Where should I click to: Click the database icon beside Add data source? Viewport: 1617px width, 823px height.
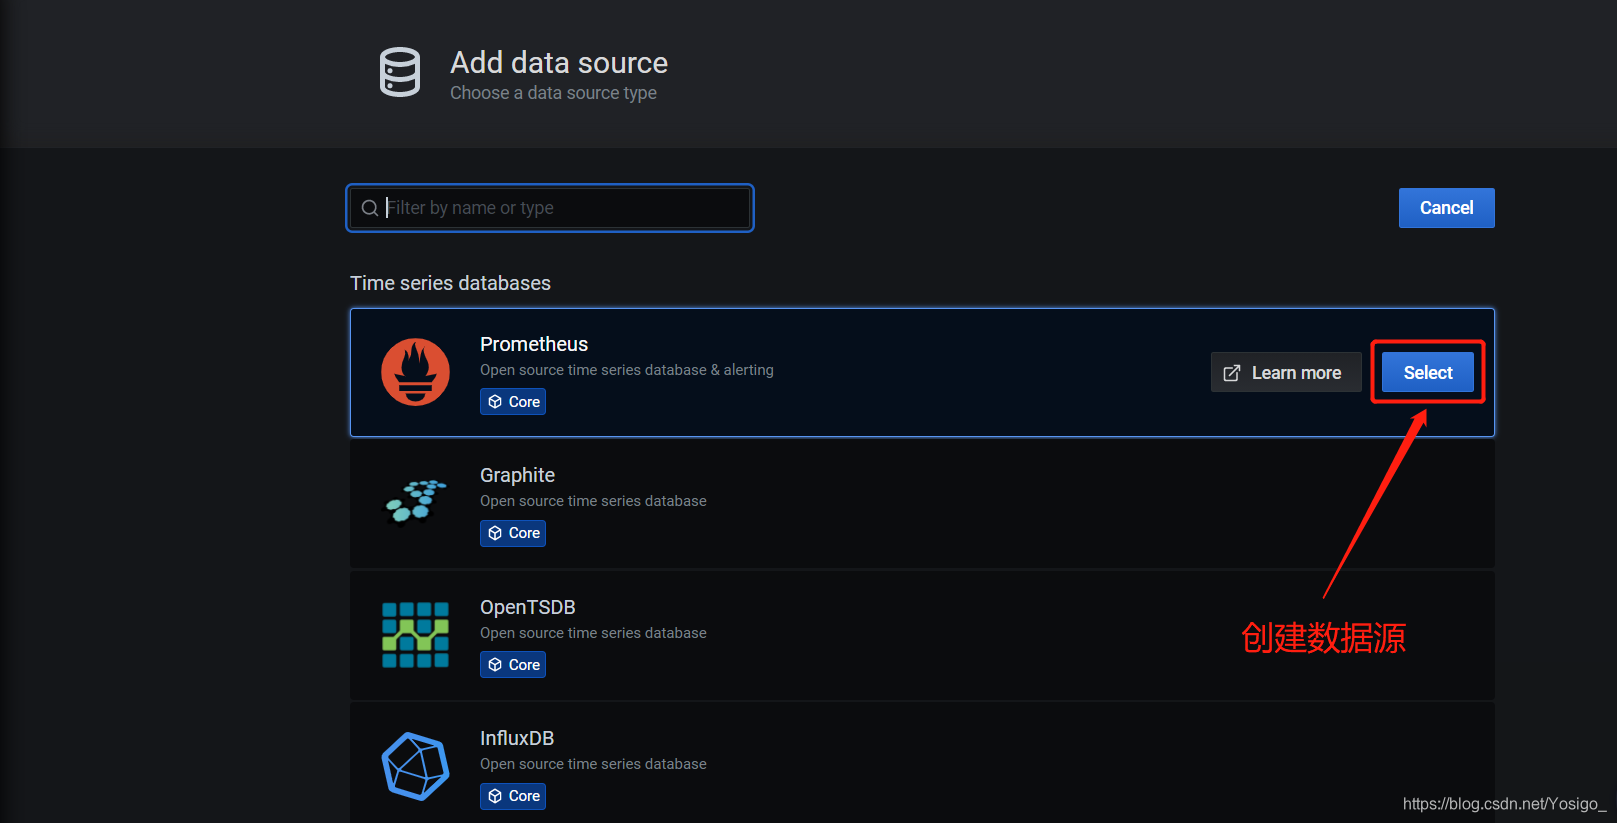click(400, 72)
